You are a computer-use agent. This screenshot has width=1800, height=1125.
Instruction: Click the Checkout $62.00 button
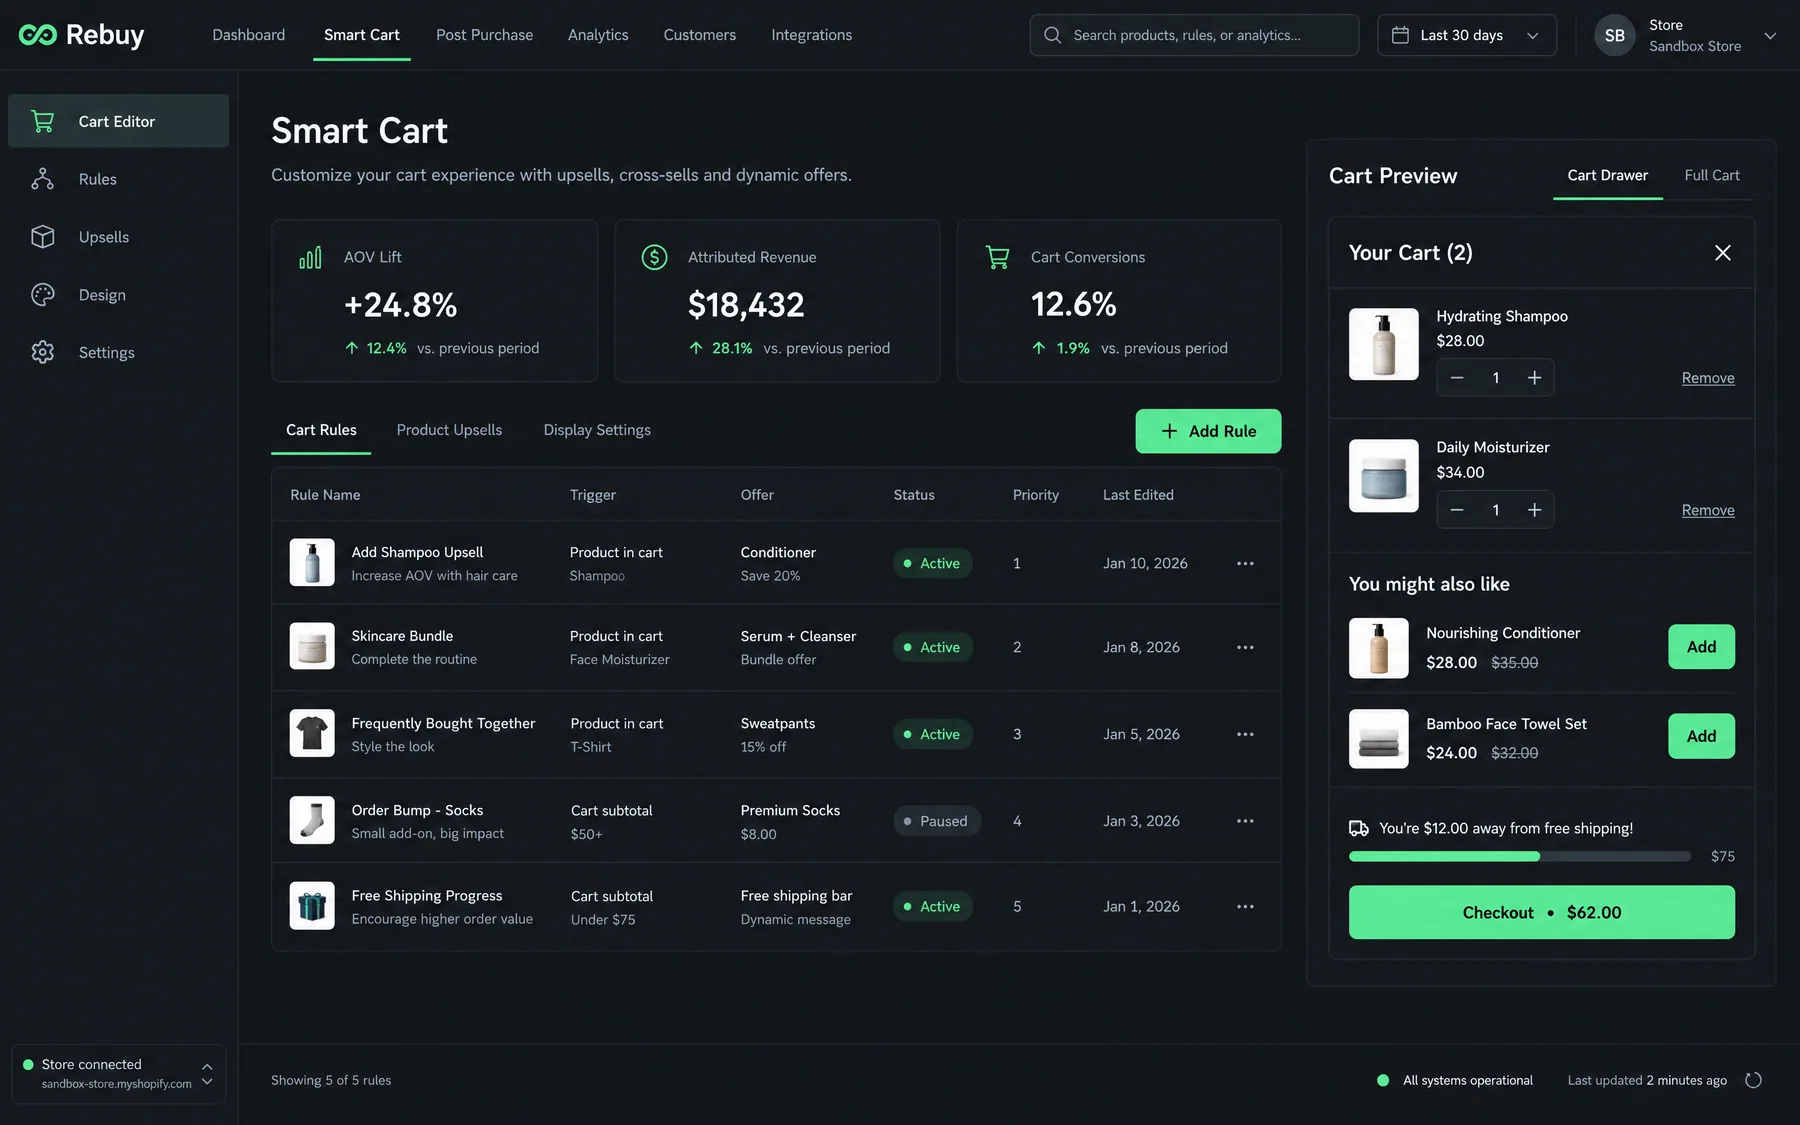tap(1541, 912)
